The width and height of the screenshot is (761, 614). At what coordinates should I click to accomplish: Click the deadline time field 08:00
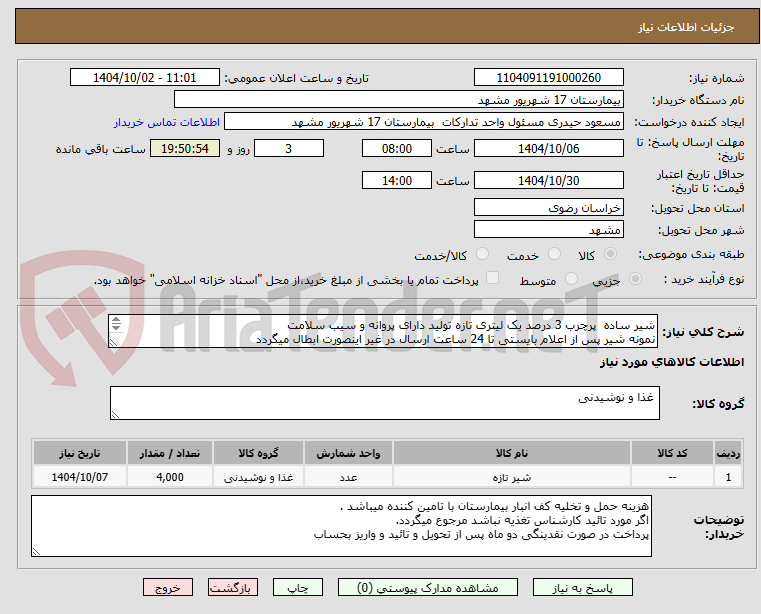[397, 149]
